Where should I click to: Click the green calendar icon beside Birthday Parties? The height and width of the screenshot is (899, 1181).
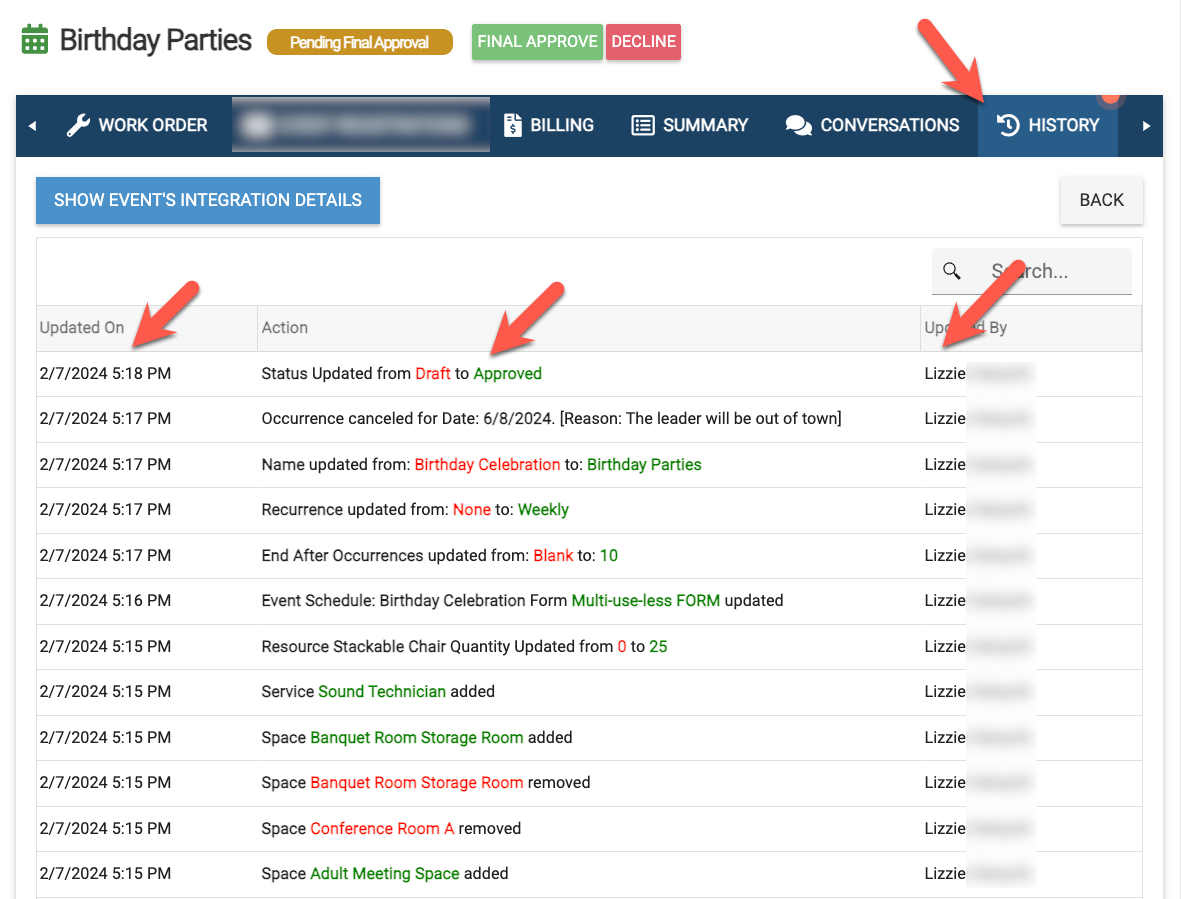point(35,41)
